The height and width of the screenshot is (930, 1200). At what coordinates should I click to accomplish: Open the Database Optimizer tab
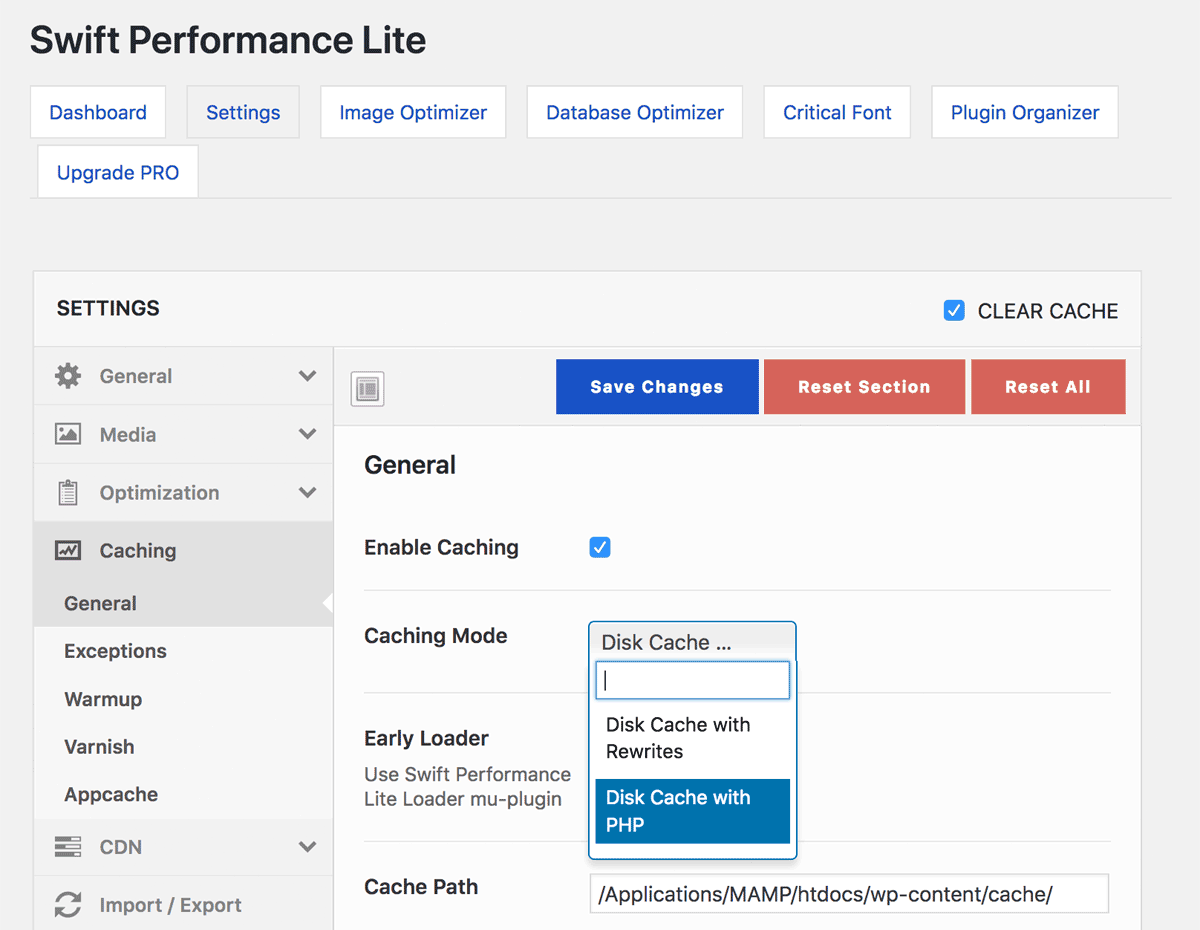635,112
